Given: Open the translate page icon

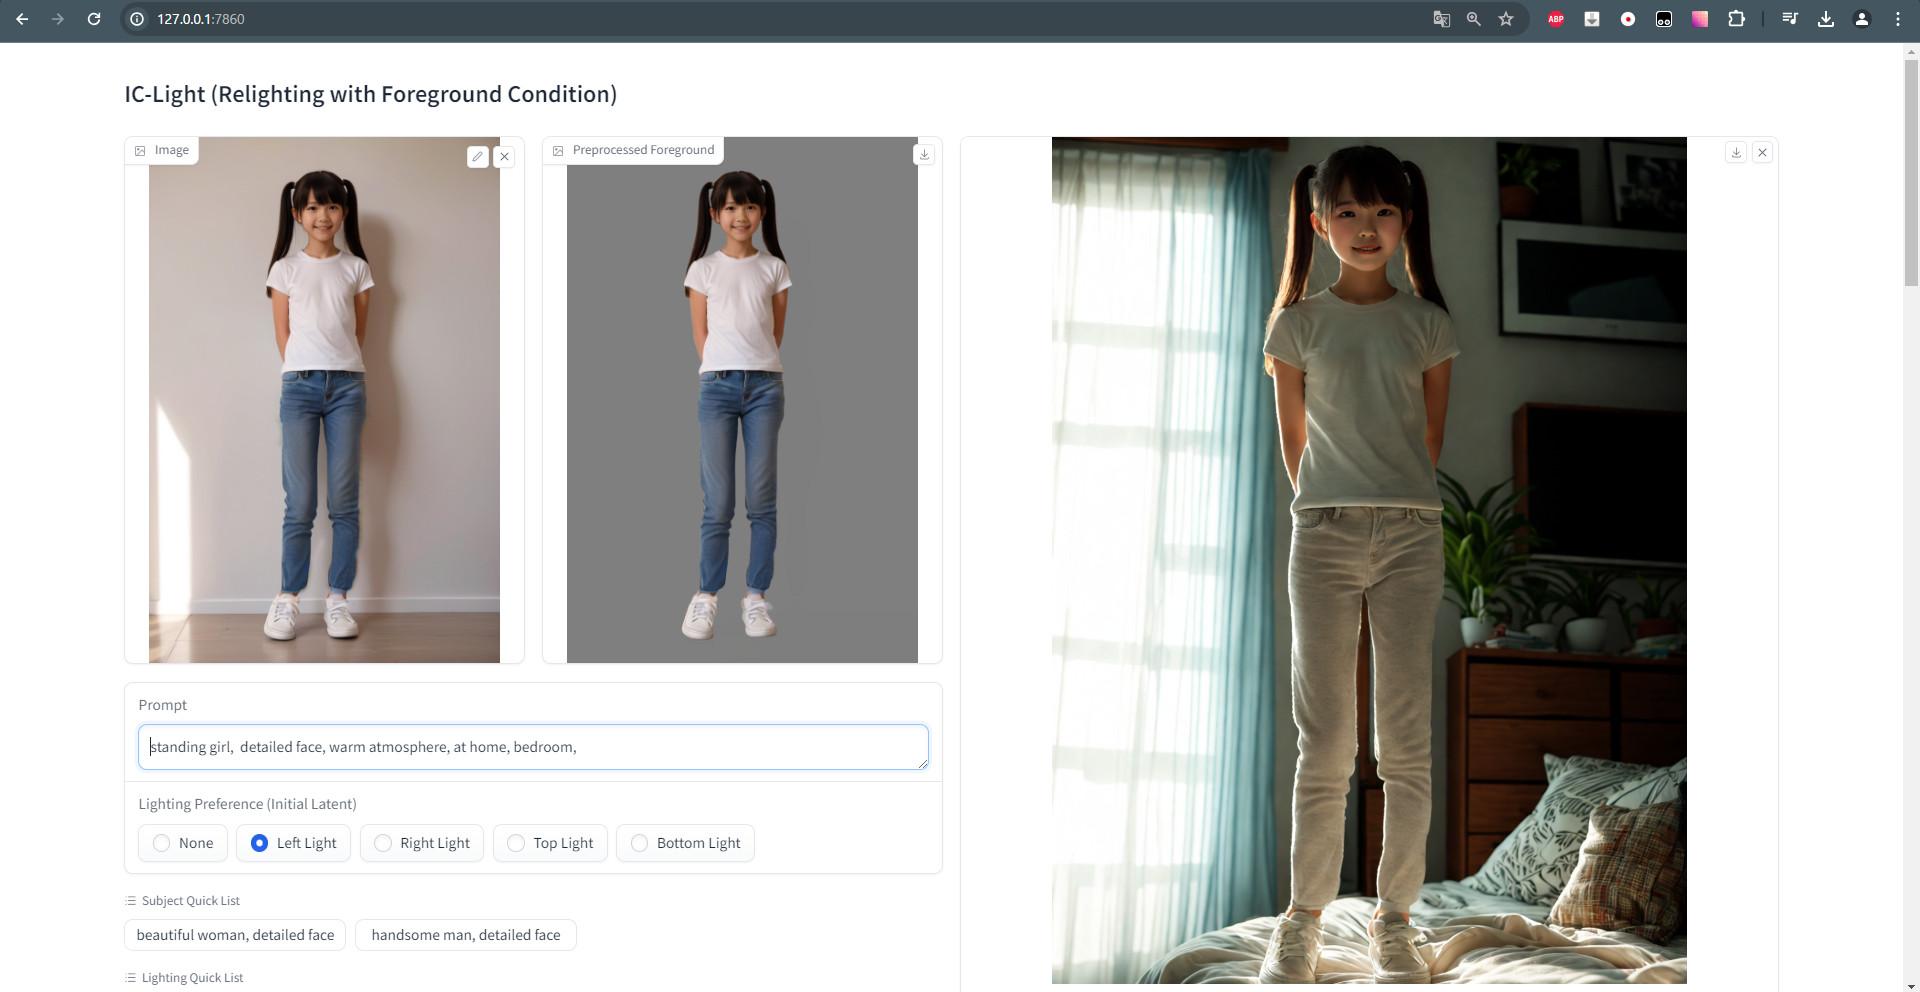Looking at the screenshot, I should click(1441, 19).
